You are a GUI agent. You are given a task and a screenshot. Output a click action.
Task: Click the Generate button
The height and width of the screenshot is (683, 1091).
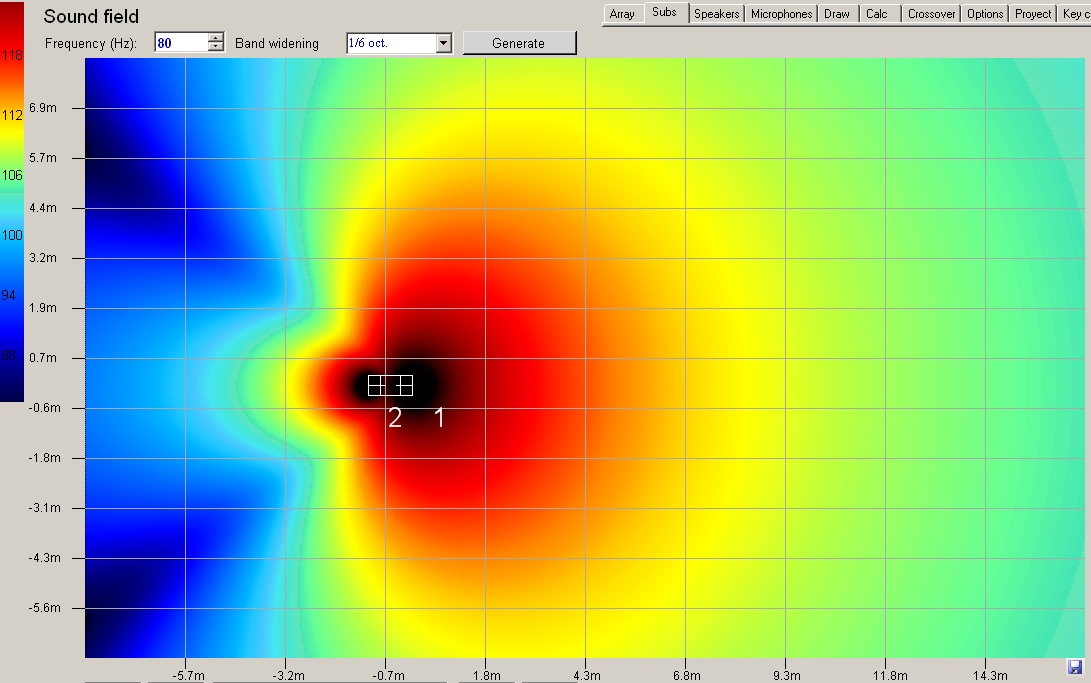[x=519, y=43]
